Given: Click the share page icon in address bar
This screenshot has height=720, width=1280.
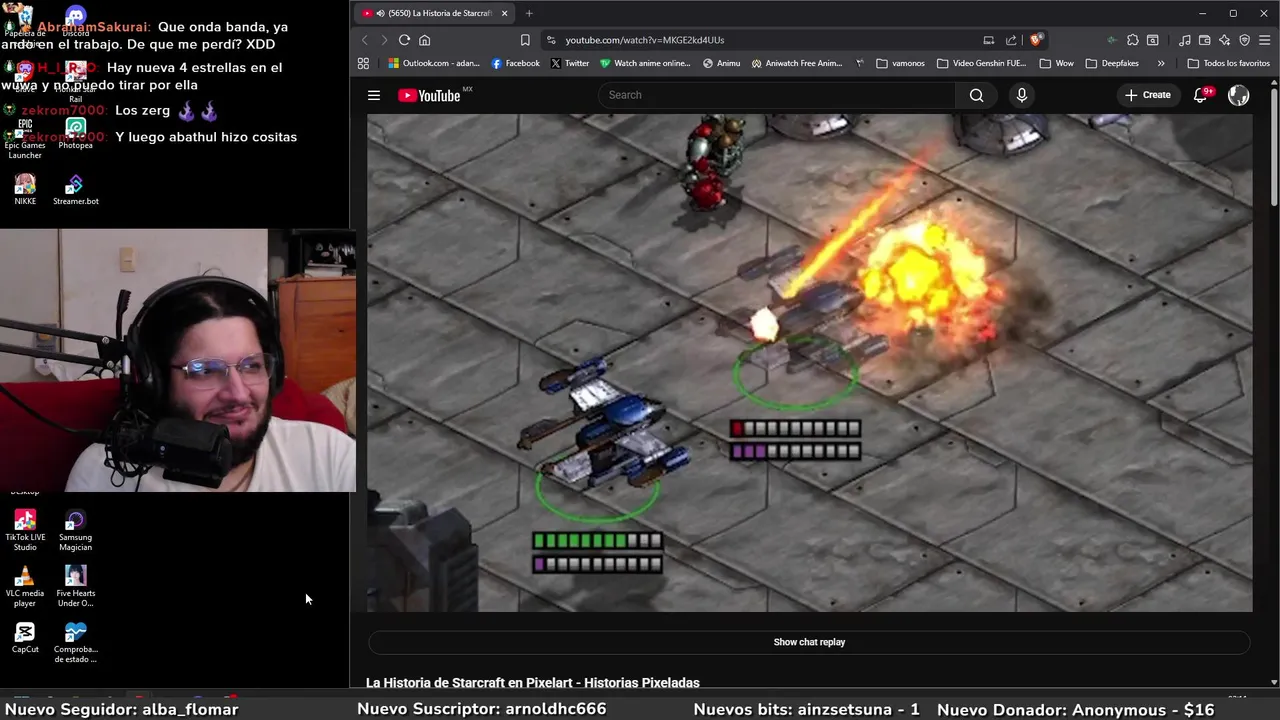Looking at the screenshot, I should 1011,40.
